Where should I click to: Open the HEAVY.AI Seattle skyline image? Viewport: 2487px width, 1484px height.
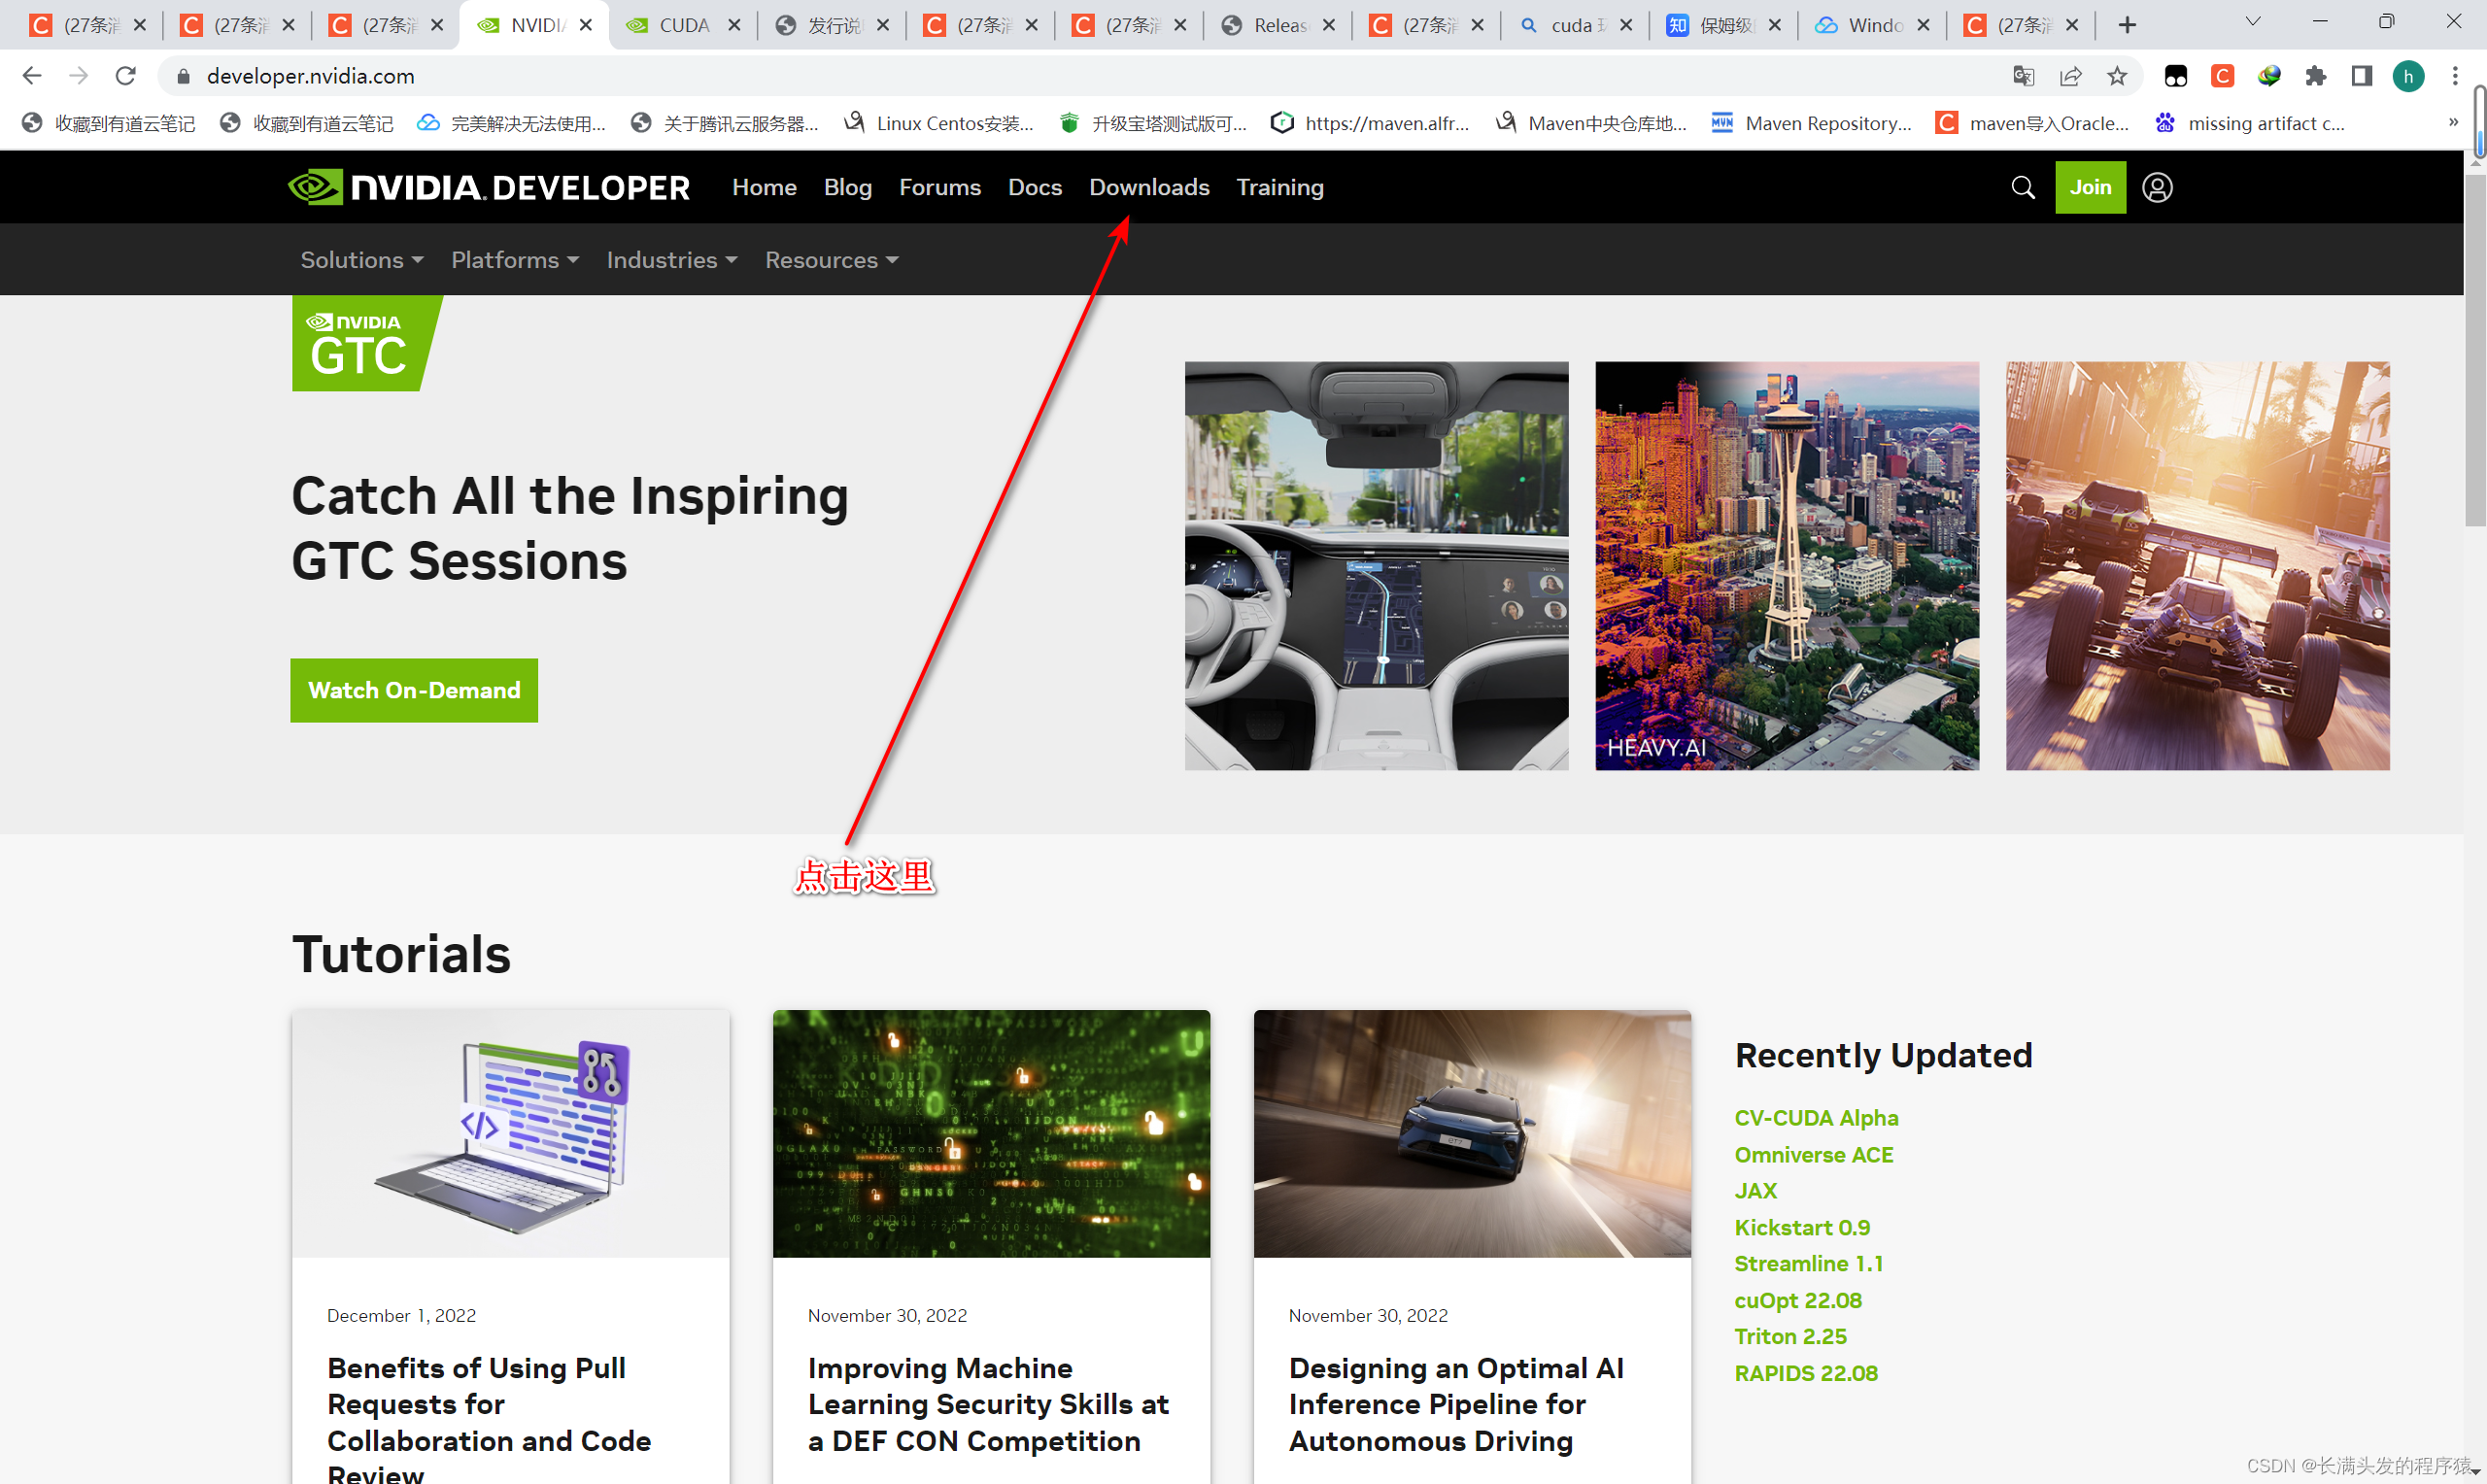[1786, 566]
